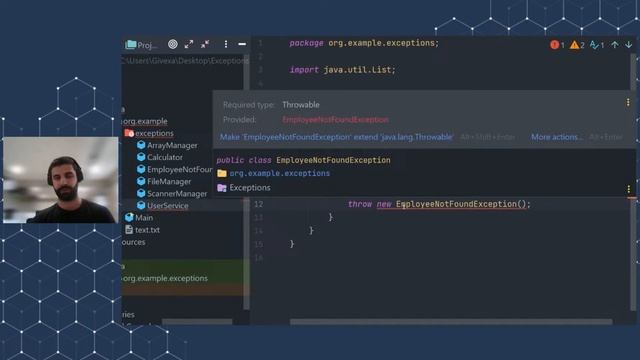Select UserService in the project tree
The height and width of the screenshot is (360, 640).
click(168, 206)
